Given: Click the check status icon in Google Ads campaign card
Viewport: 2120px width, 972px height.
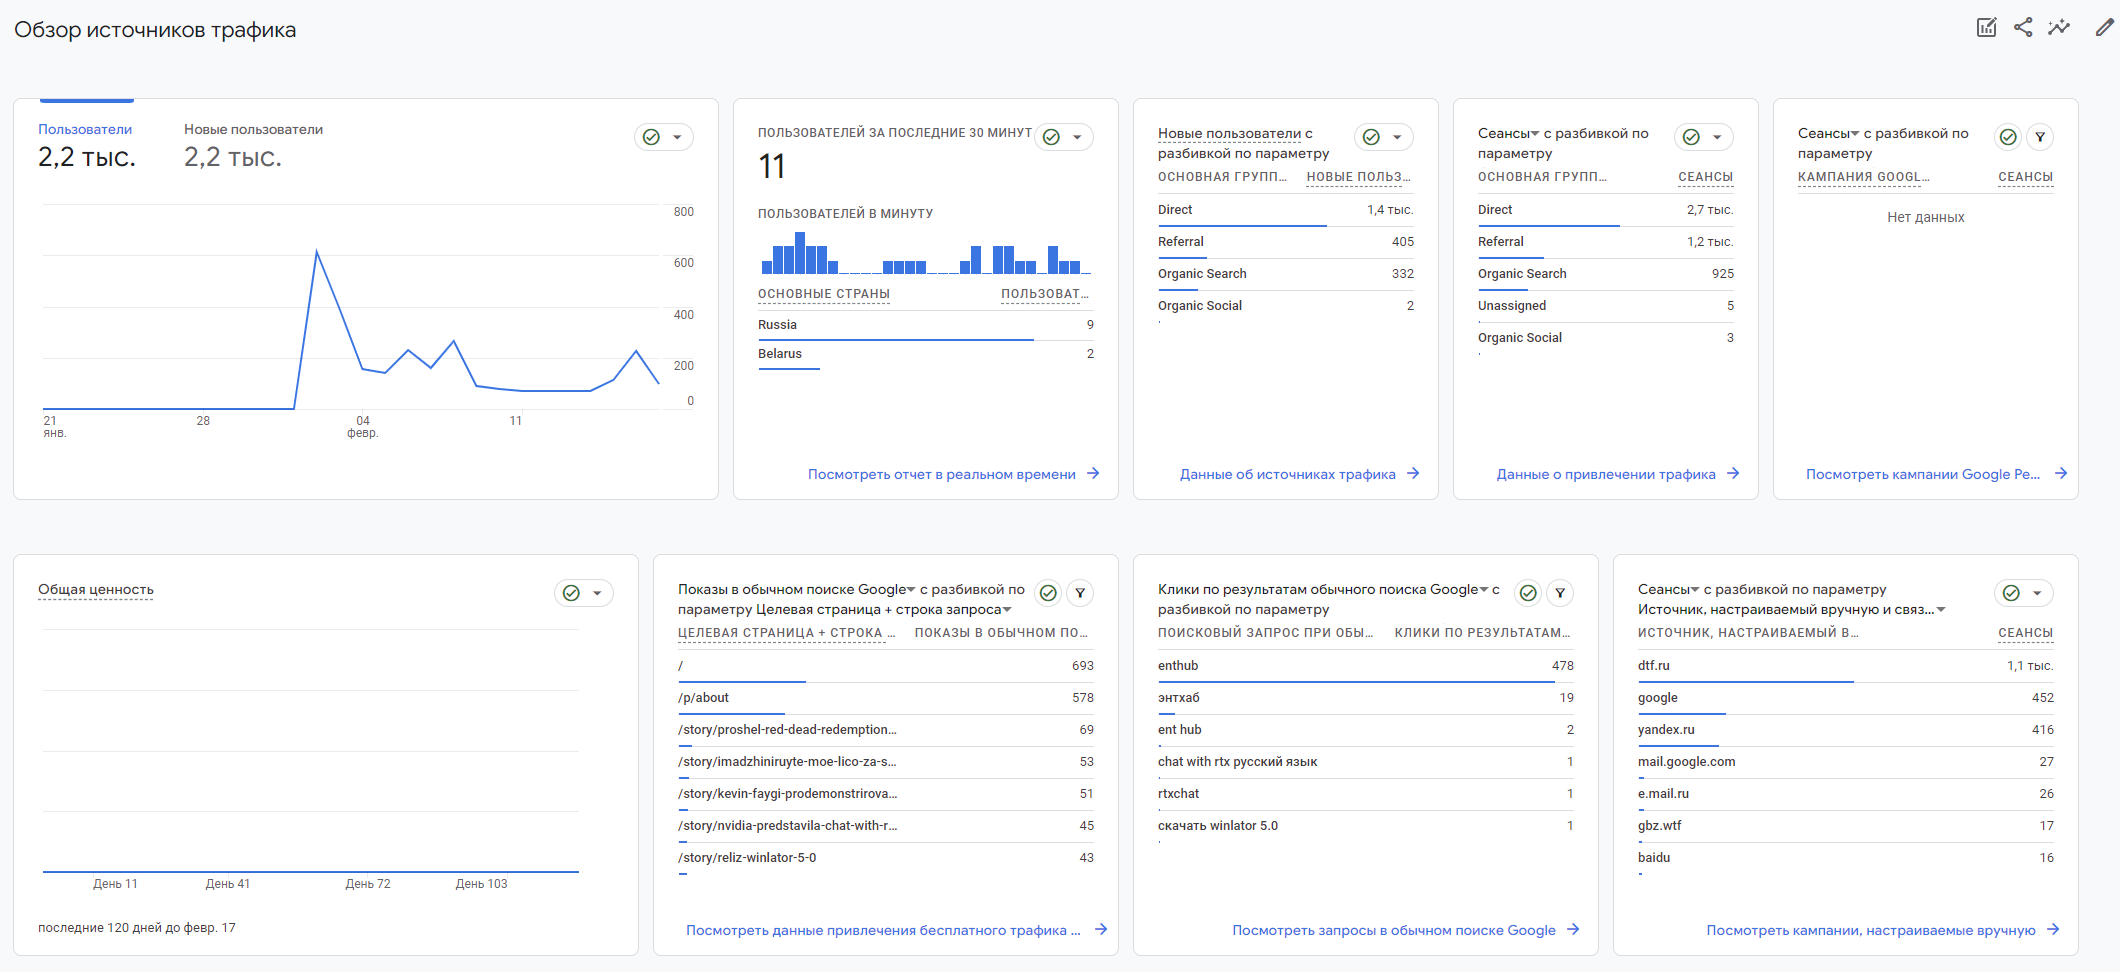Looking at the screenshot, I should coord(2008,137).
